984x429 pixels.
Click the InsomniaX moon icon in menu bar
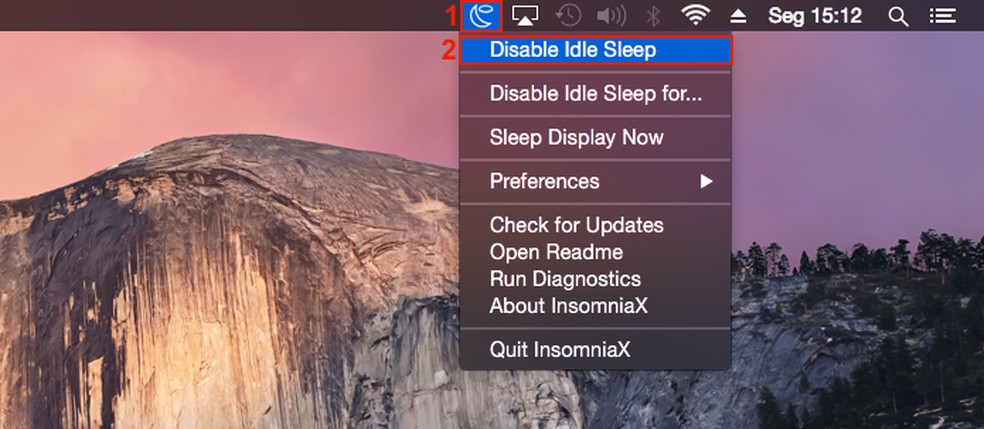click(x=484, y=16)
